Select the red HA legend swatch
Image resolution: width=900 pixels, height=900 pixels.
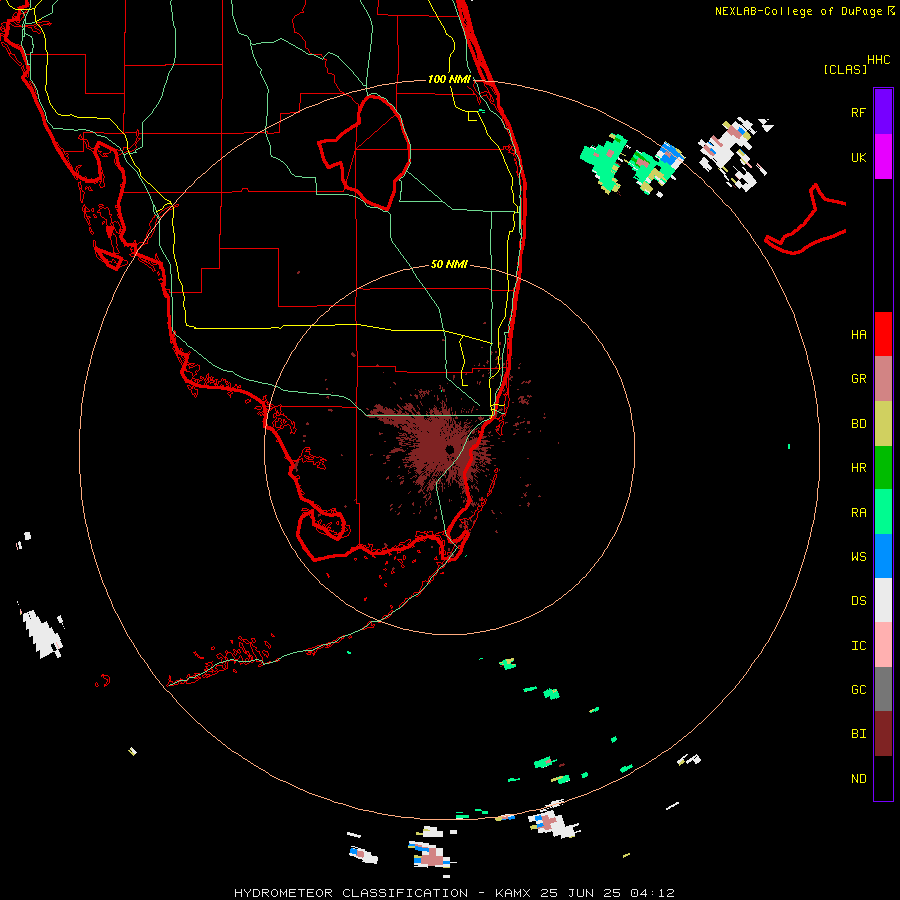point(883,334)
